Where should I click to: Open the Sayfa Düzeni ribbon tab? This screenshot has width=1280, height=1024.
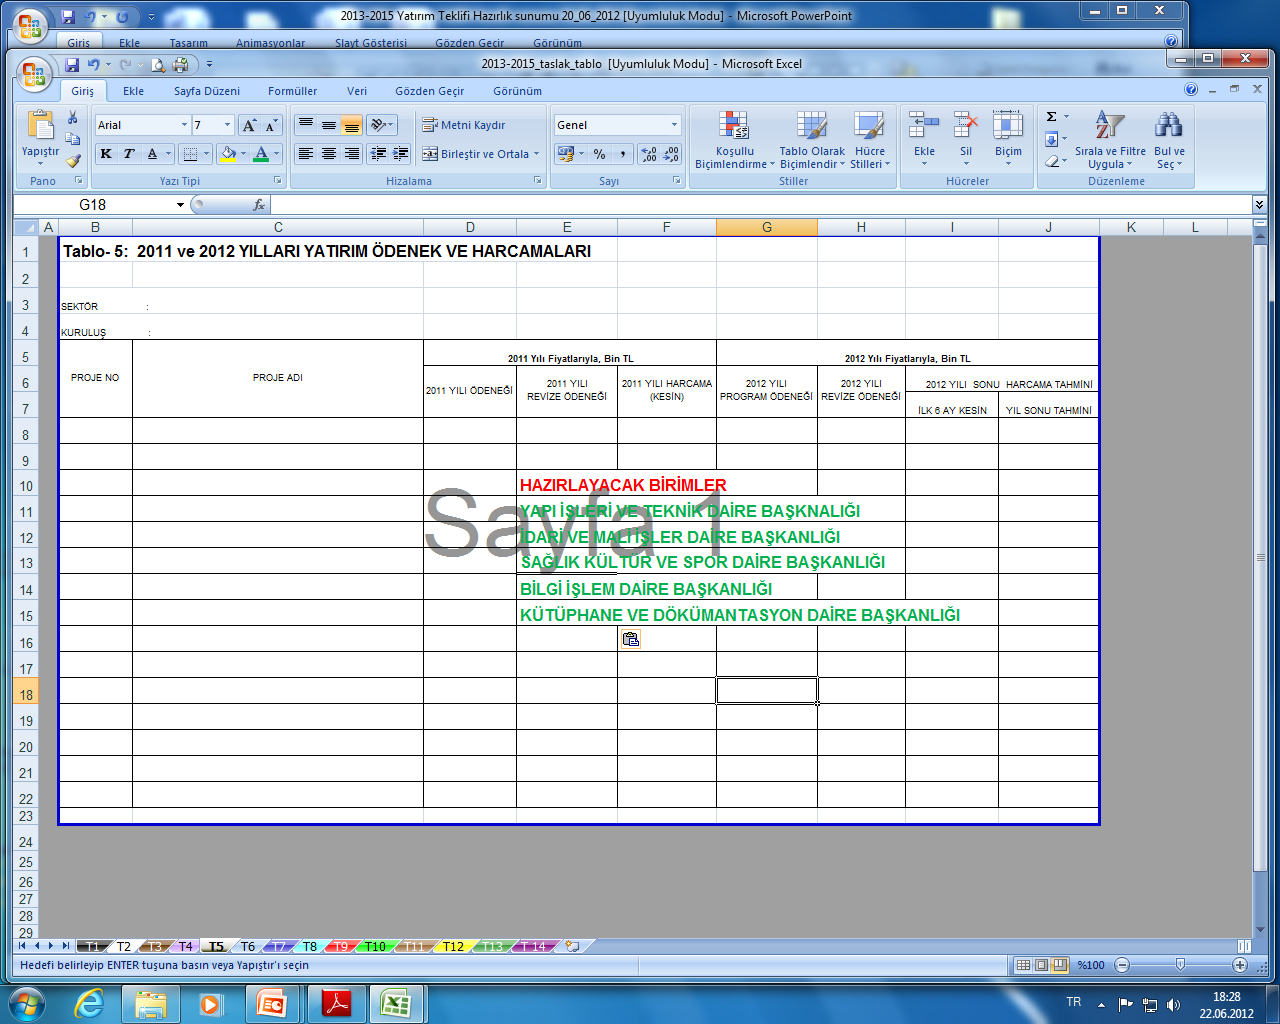point(207,91)
